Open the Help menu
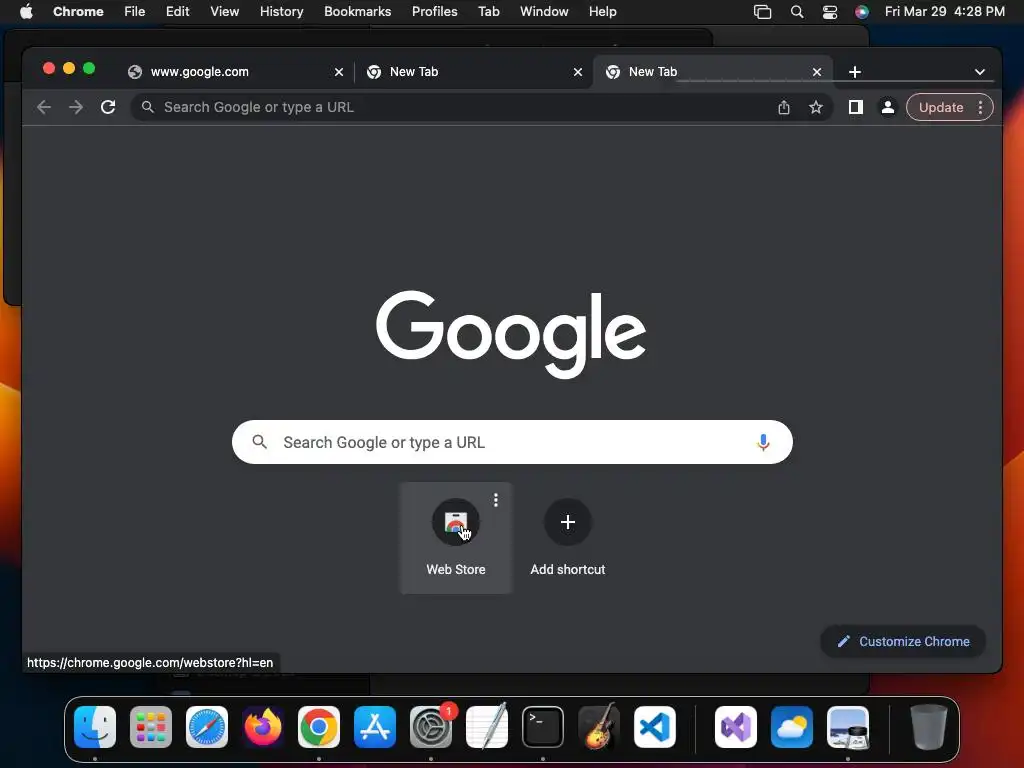 pyautogui.click(x=602, y=12)
